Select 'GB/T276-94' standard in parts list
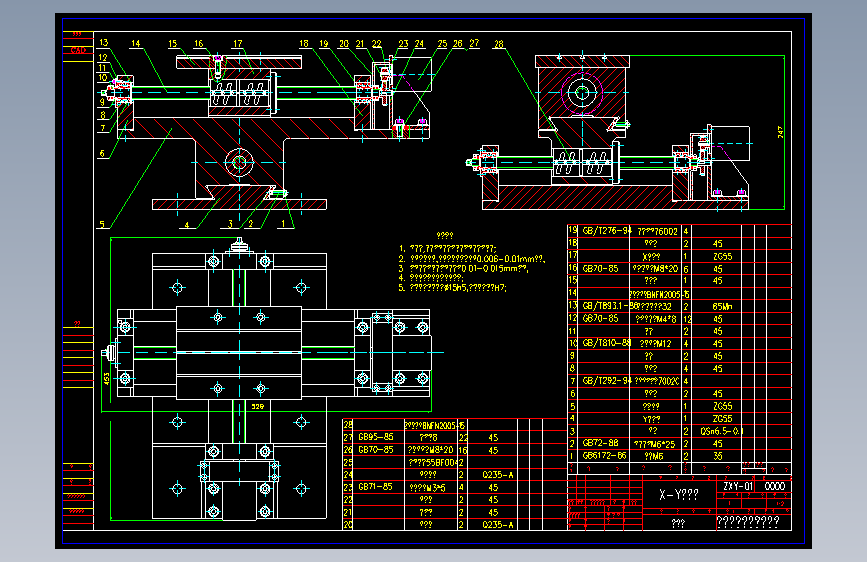This screenshot has width=867, height=562. (607, 231)
